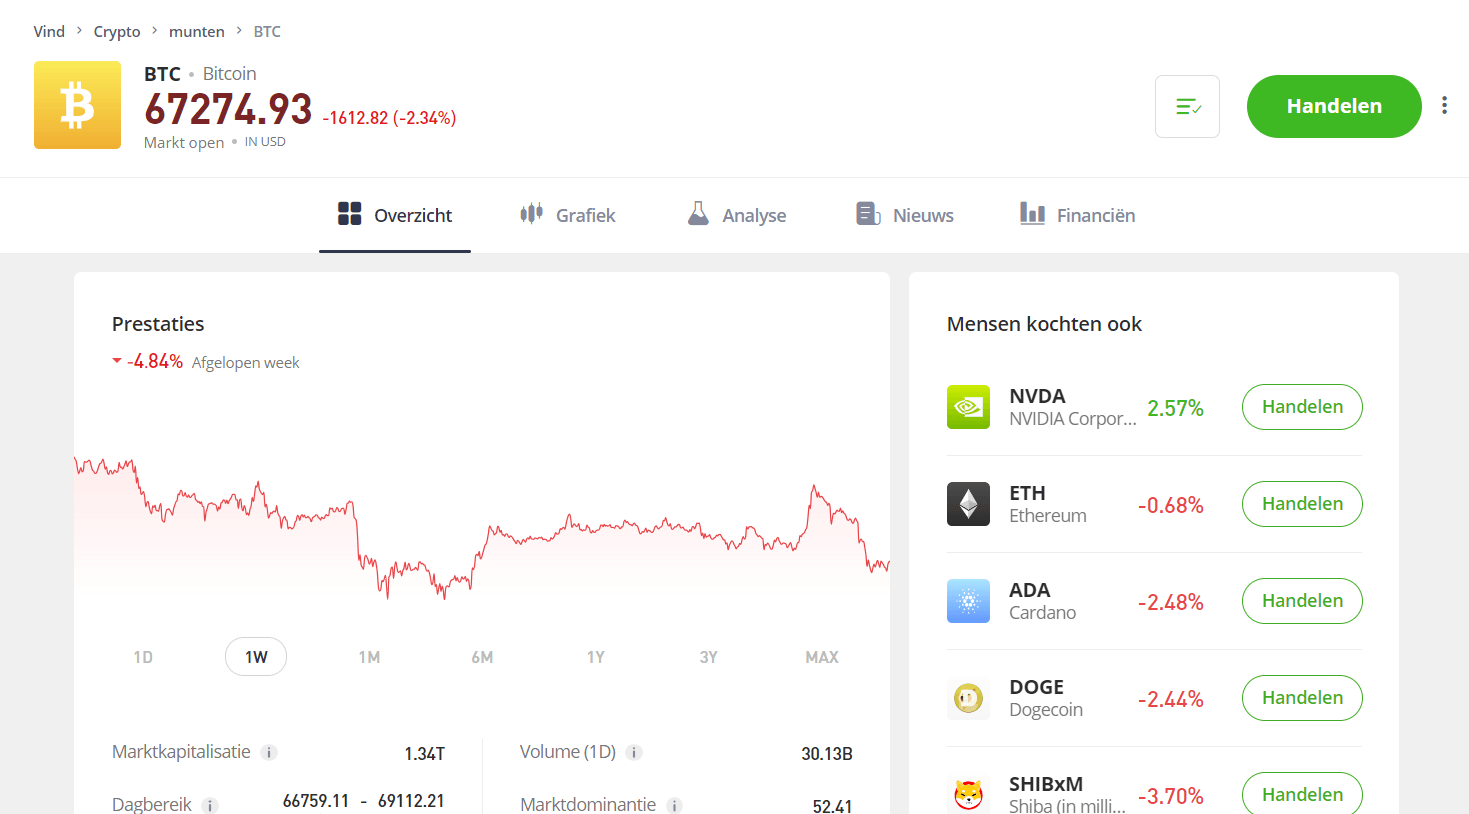Click the Financiën bar chart icon
Image resolution: width=1469 pixels, height=814 pixels.
tap(1032, 213)
